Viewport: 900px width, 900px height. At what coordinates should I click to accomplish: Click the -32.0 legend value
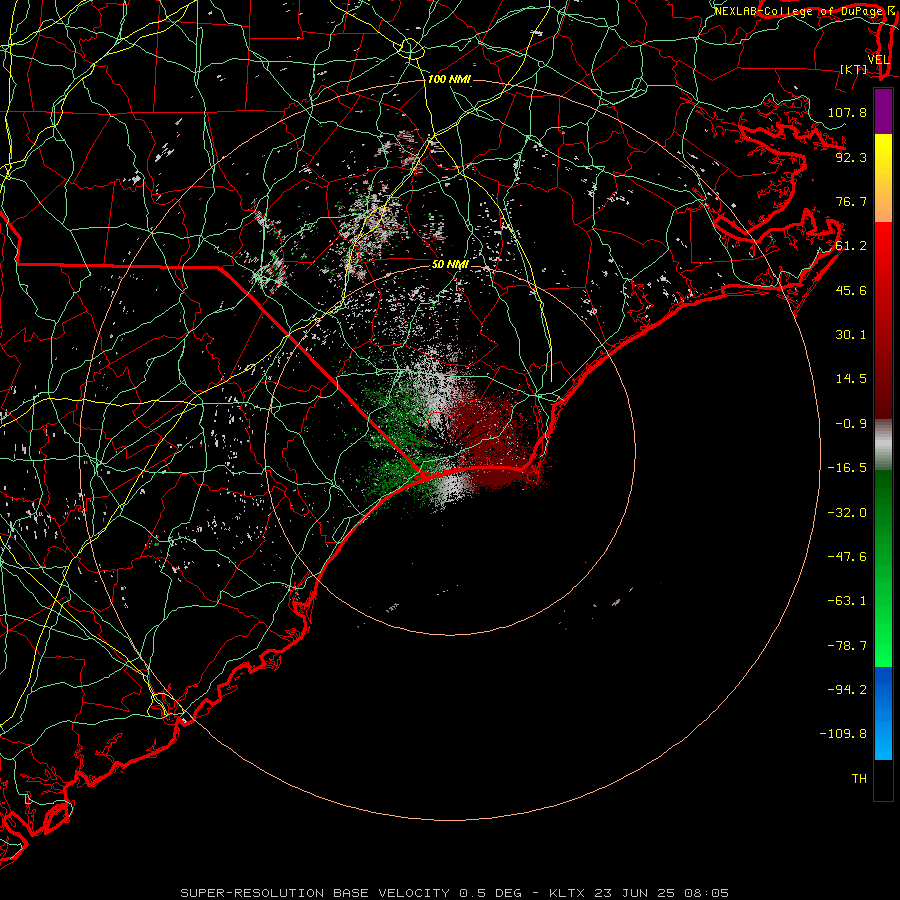847,513
